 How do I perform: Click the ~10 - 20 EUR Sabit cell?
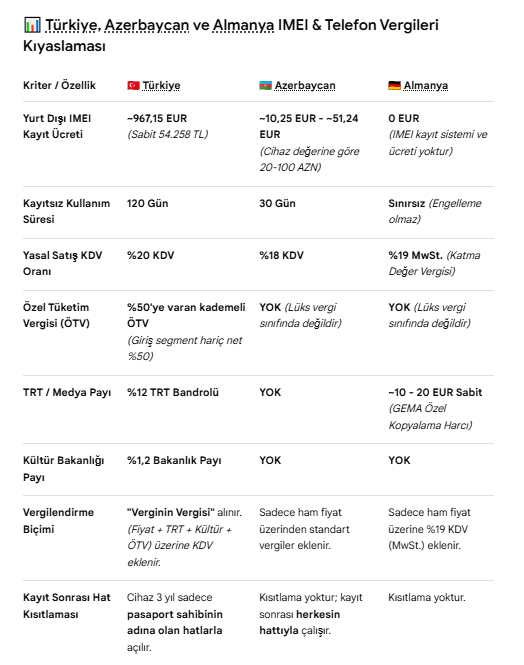[x=435, y=392]
